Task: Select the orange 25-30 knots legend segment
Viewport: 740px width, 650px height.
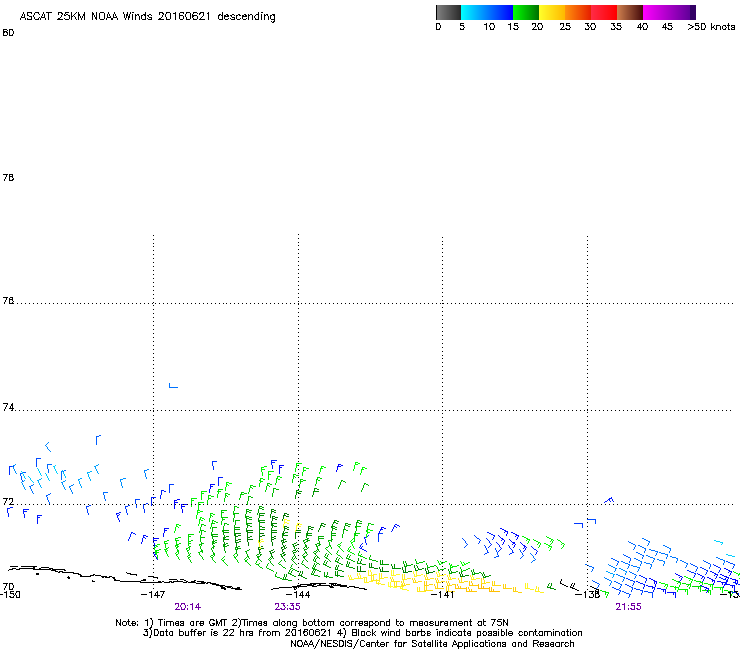Action: tap(578, 12)
